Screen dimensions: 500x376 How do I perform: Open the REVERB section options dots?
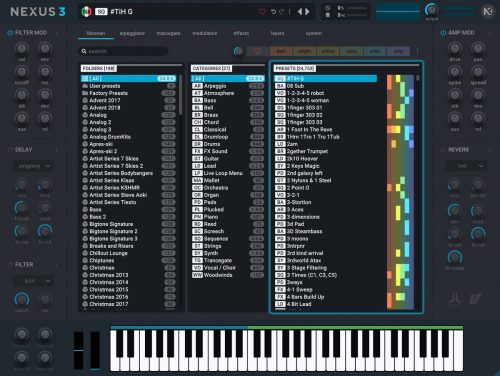489,150
